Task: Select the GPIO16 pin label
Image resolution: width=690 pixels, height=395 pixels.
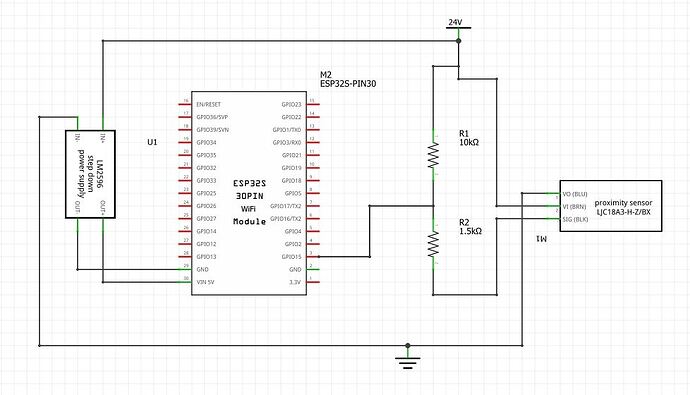Action: [x=286, y=219]
